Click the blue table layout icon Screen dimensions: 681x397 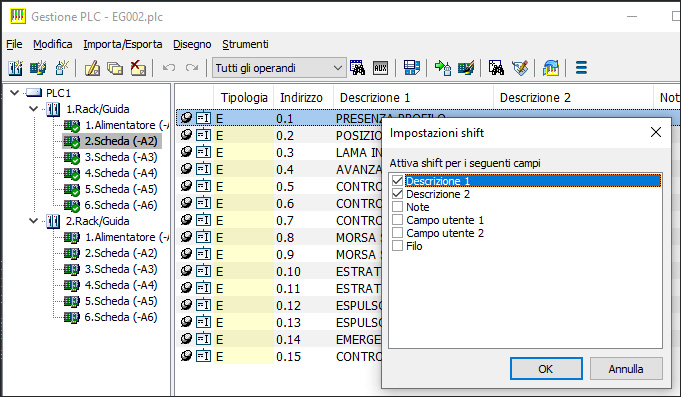click(x=411, y=68)
